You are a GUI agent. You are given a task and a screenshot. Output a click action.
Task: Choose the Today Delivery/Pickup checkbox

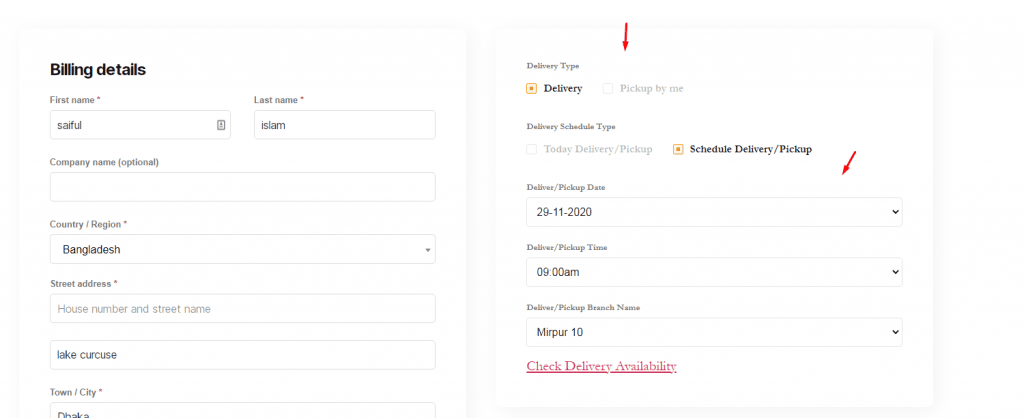tap(532, 149)
